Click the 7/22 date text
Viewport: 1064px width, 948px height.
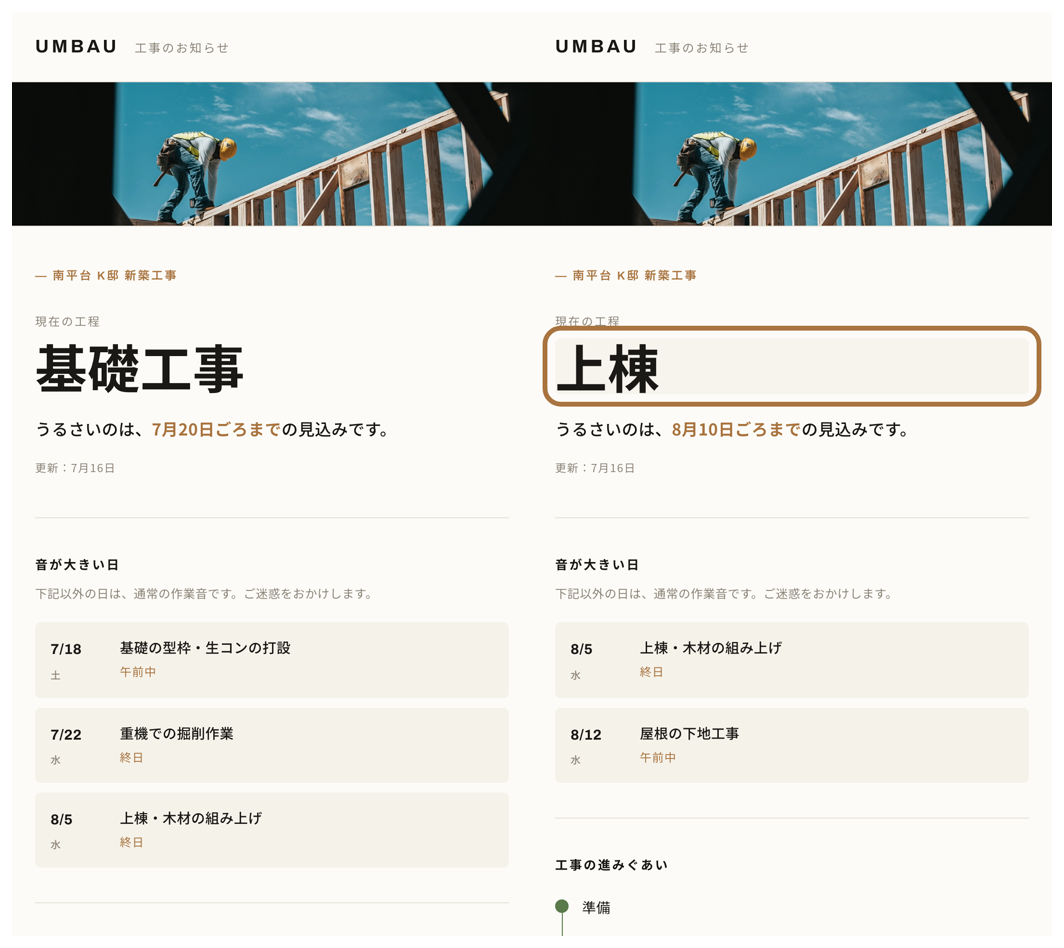tap(66, 735)
